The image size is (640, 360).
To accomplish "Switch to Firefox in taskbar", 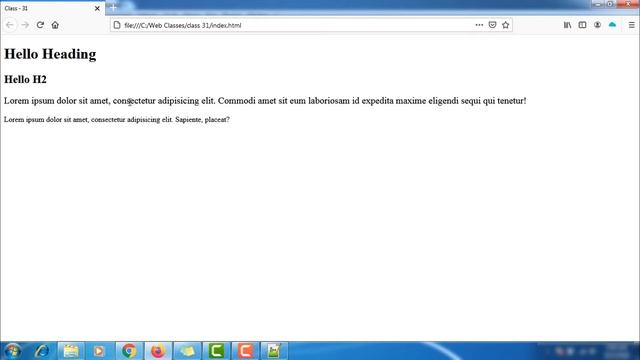I will tap(158, 351).
